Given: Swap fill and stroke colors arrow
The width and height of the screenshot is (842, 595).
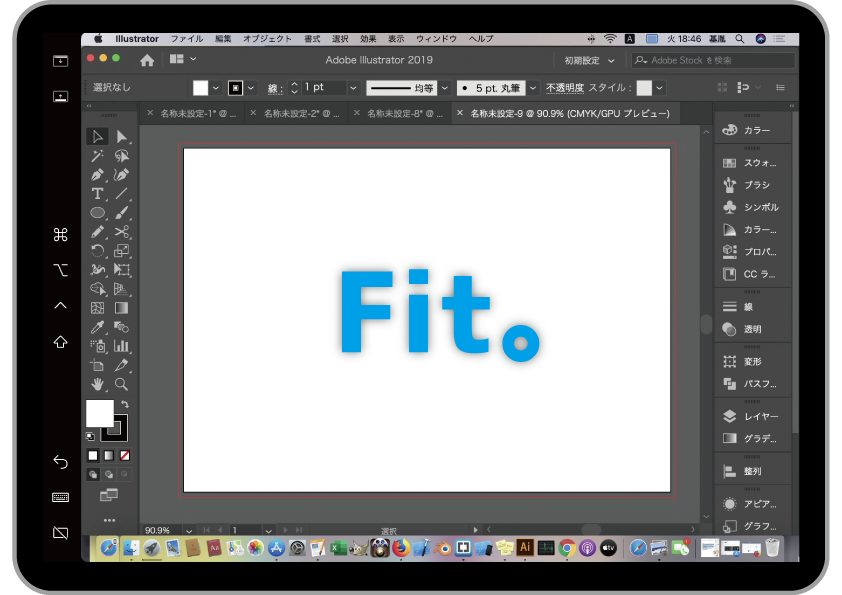Looking at the screenshot, I should click(x=125, y=405).
